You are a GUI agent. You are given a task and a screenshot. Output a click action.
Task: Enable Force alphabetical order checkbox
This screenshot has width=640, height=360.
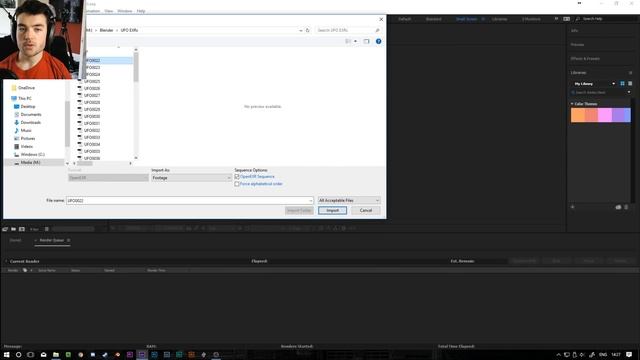click(237, 184)
